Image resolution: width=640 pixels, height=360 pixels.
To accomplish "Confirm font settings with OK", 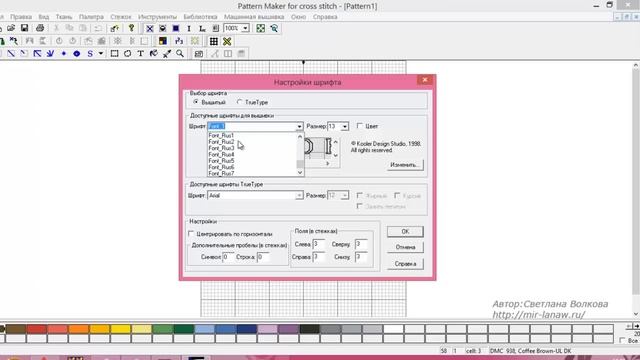I will pyautogui.click(x=405, y=231).
